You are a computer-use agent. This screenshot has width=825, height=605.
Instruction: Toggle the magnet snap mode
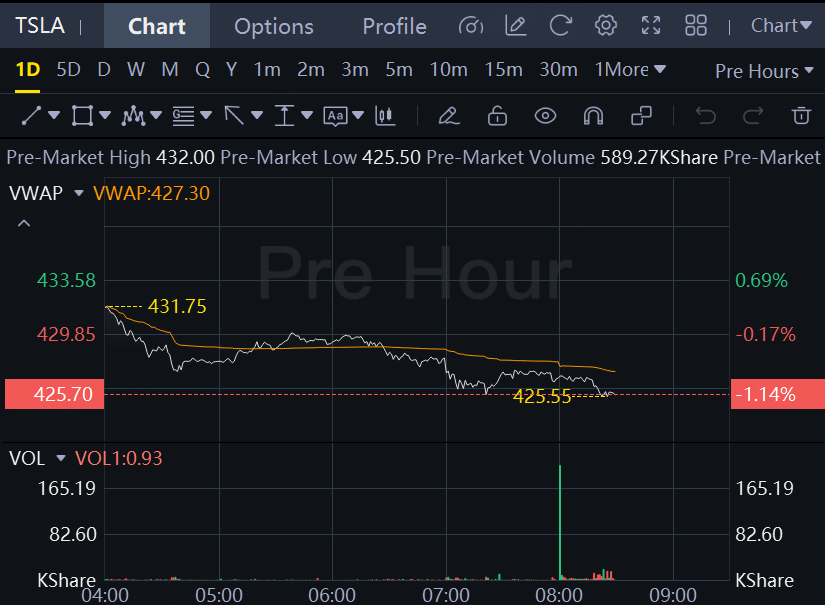pyautogui.click(x=593, y=116)
